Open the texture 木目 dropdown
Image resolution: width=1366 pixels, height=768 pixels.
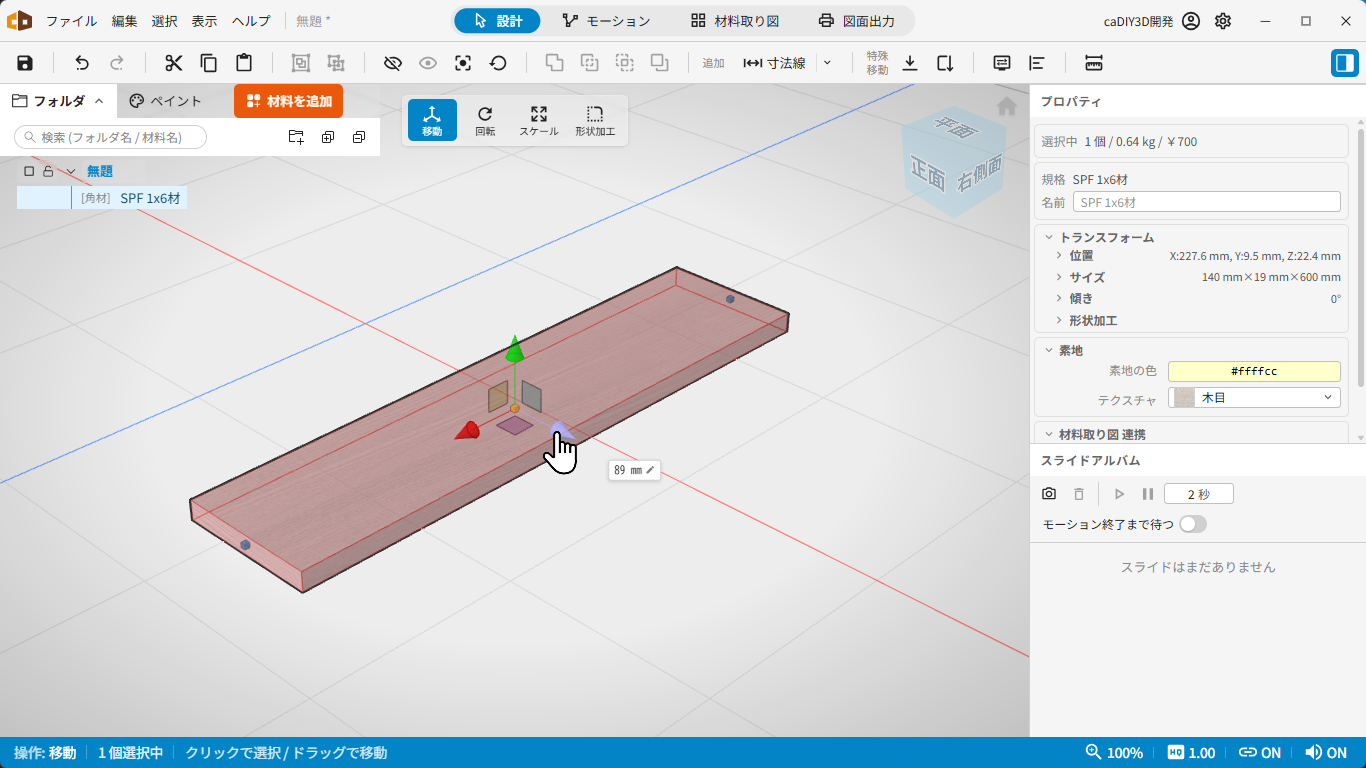pos(1254,398)
